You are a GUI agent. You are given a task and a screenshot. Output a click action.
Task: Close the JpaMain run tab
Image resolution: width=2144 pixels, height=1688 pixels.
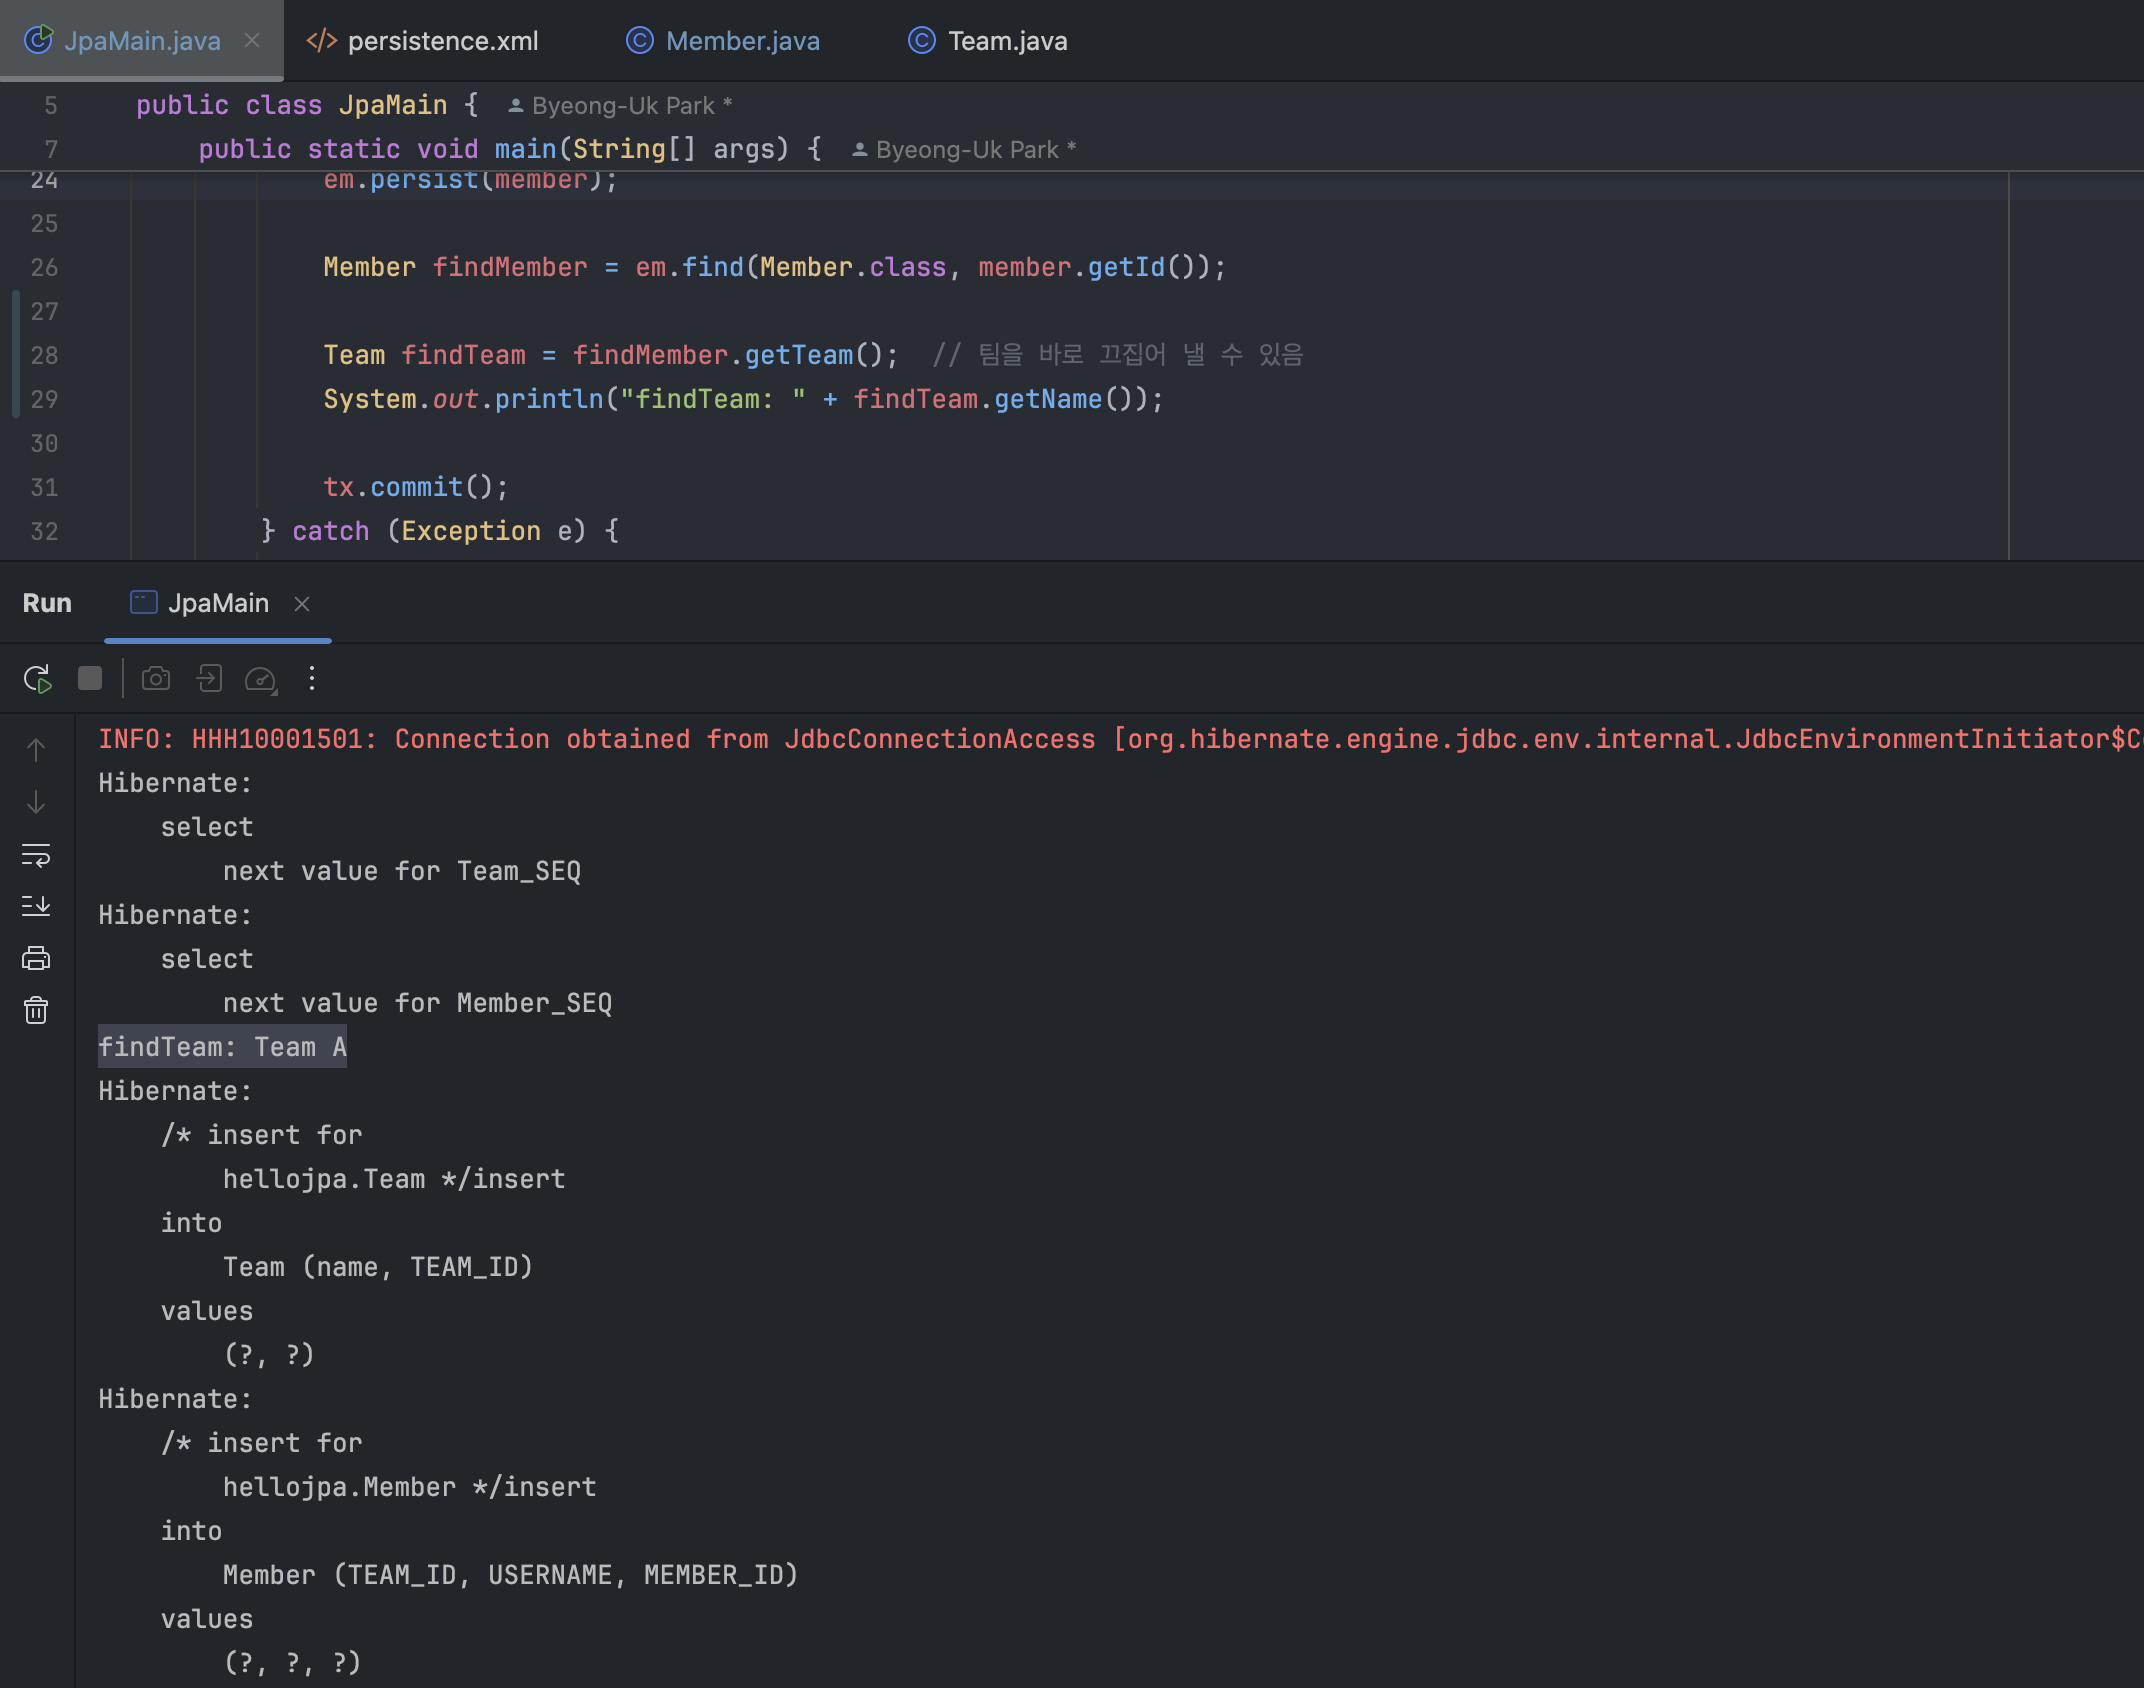(x=302, y=604)
